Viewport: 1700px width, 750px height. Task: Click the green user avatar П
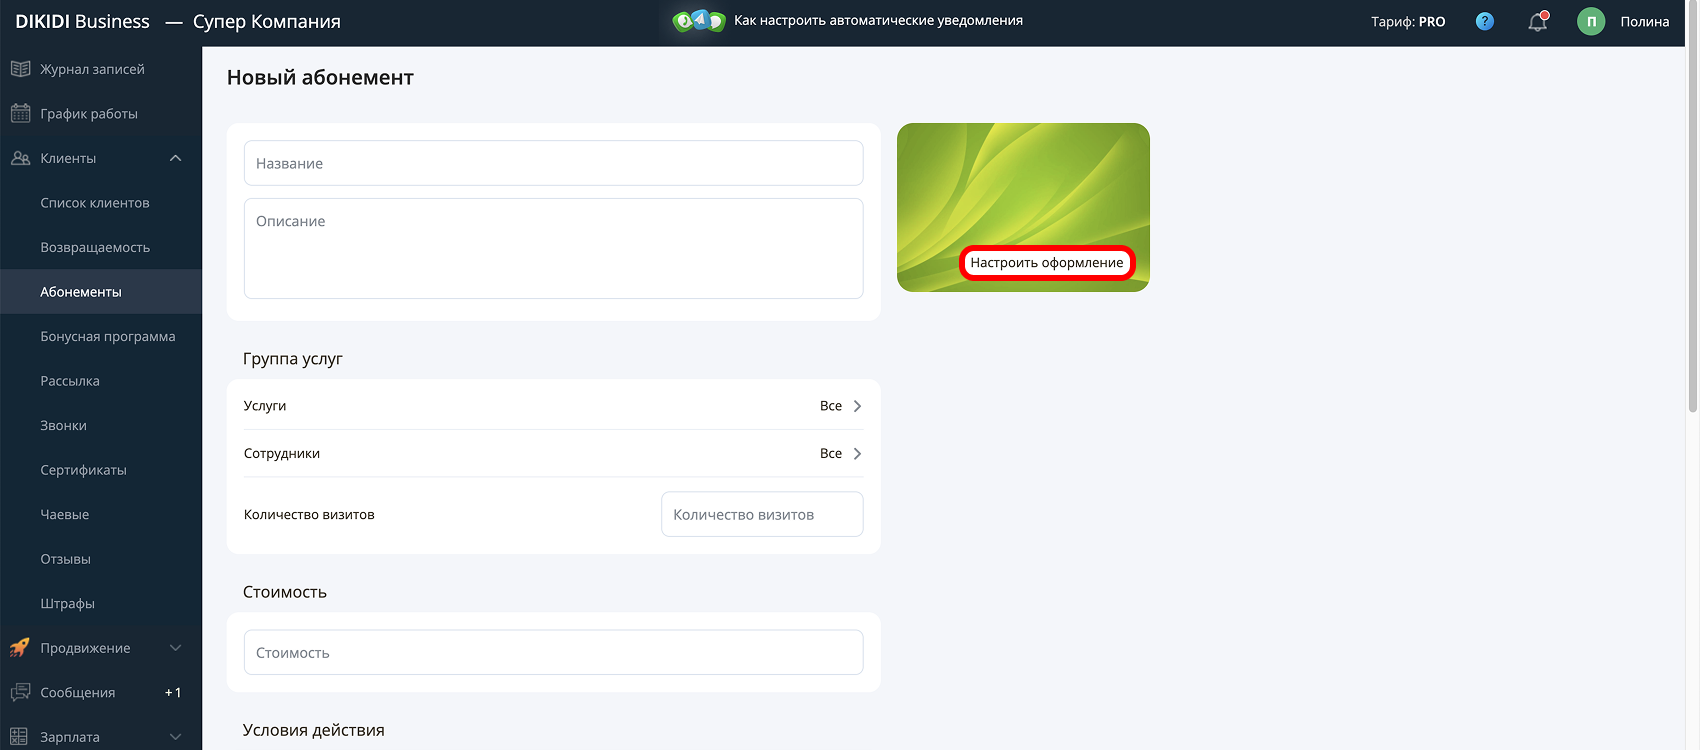click(1591, 21)
